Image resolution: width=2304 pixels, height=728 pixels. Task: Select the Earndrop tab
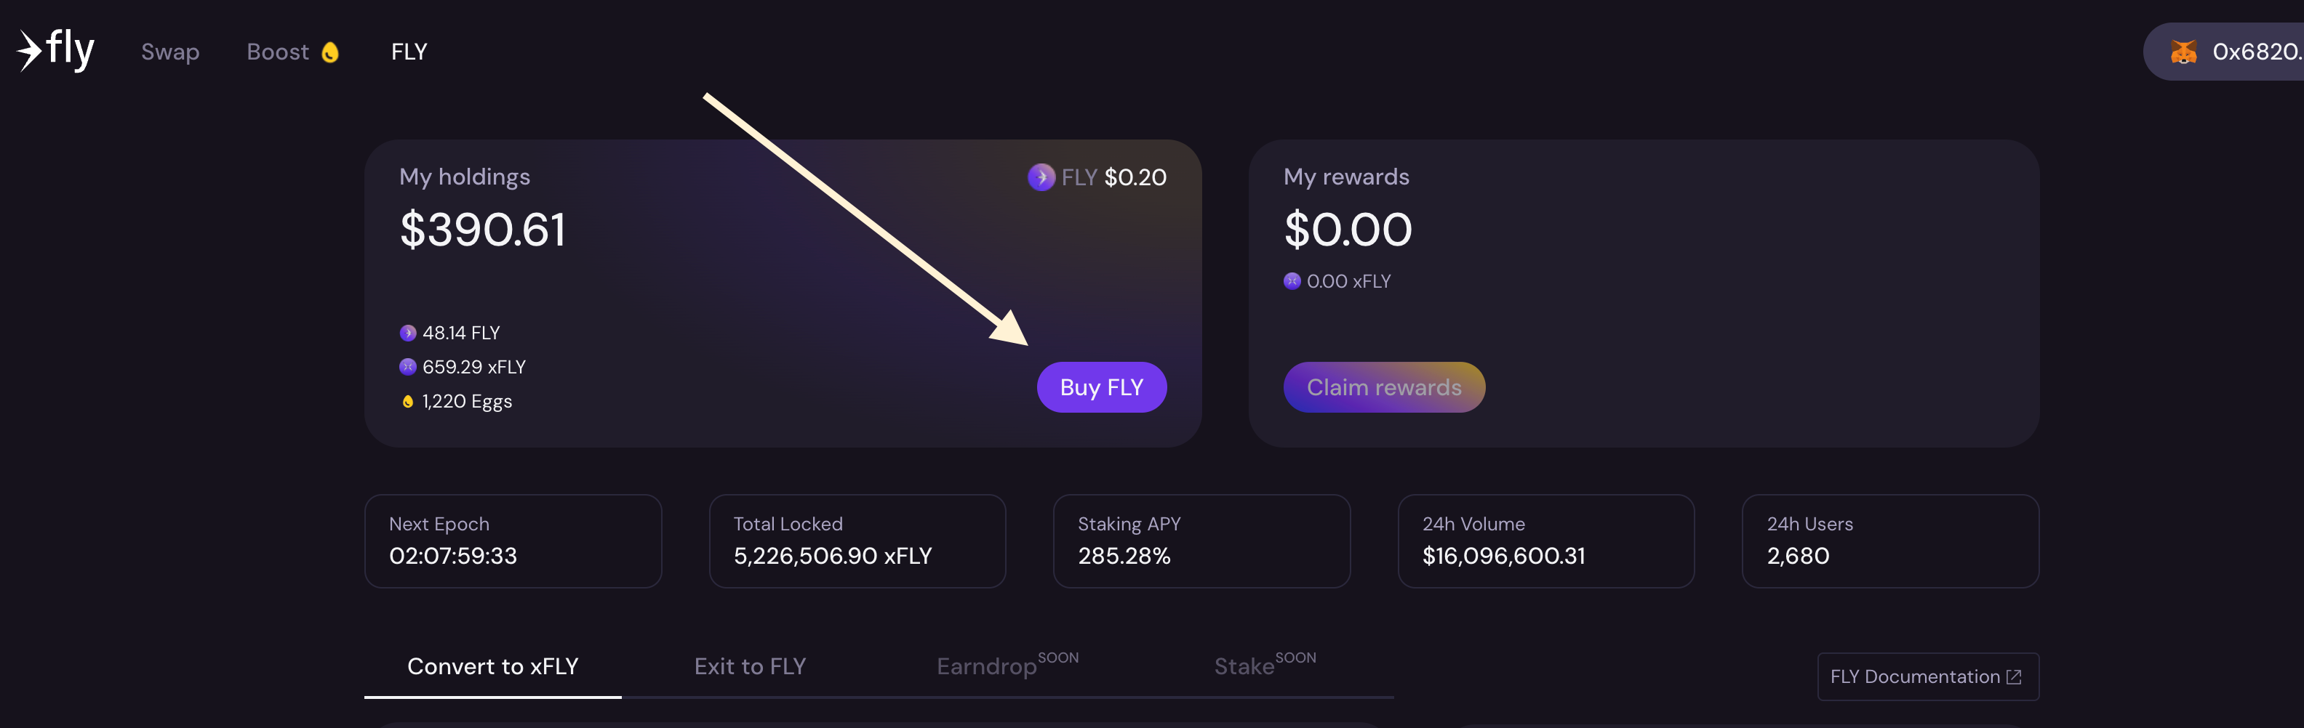tap(987, 666)
